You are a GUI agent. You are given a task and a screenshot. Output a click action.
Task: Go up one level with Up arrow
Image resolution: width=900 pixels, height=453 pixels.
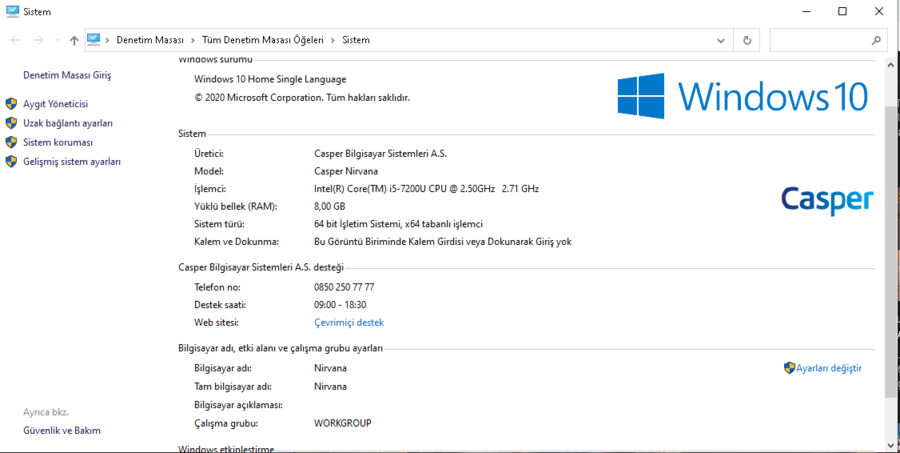click(73, 40)
